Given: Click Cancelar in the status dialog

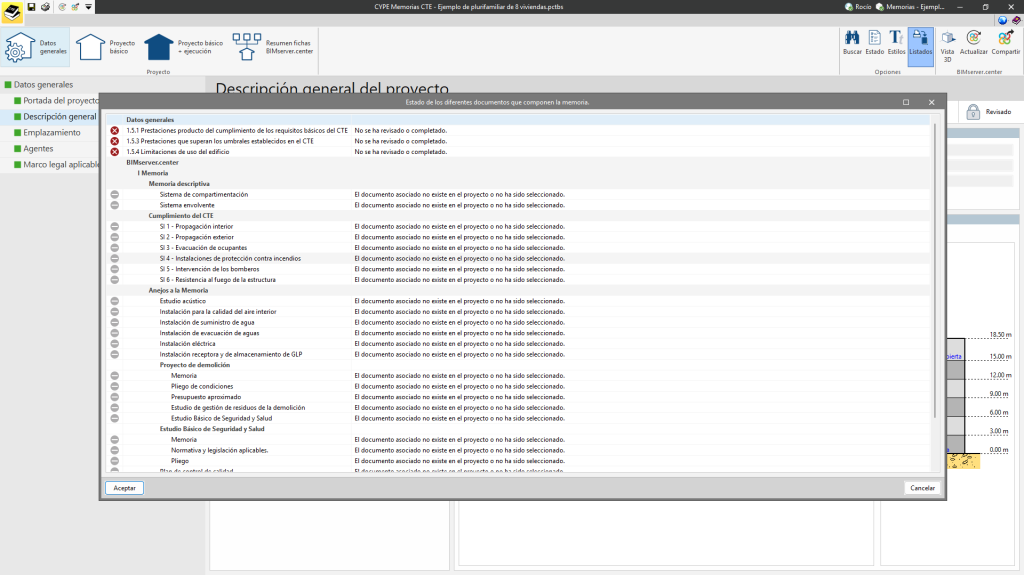Looking at the screenshot, I should (922, 488).
